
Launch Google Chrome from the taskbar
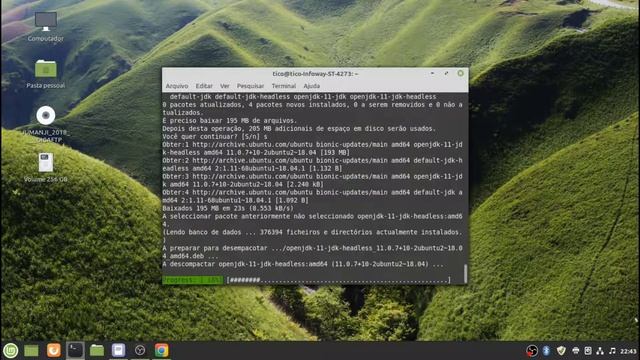[162, 350]
